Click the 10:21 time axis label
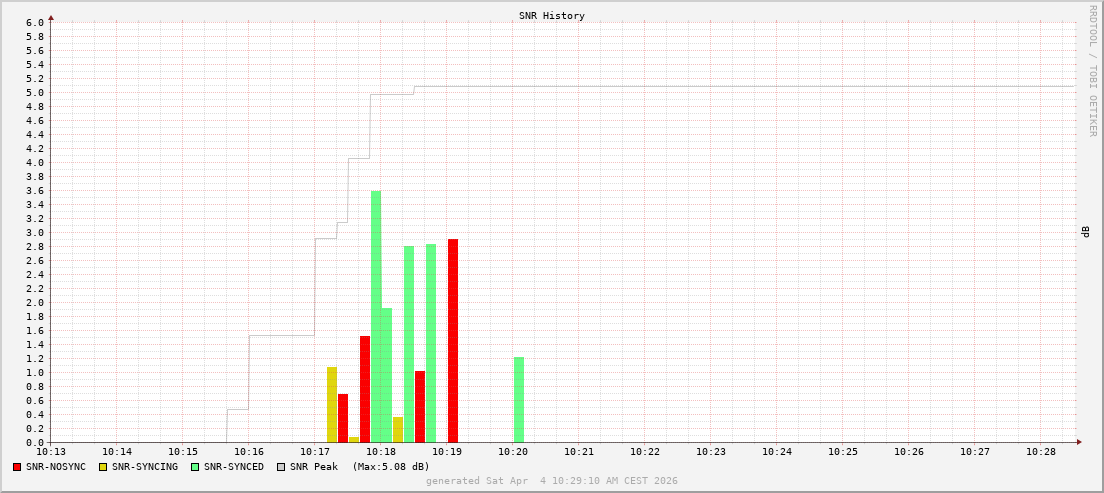Screen dimensions: 1104x493 (x=579, y=452)
